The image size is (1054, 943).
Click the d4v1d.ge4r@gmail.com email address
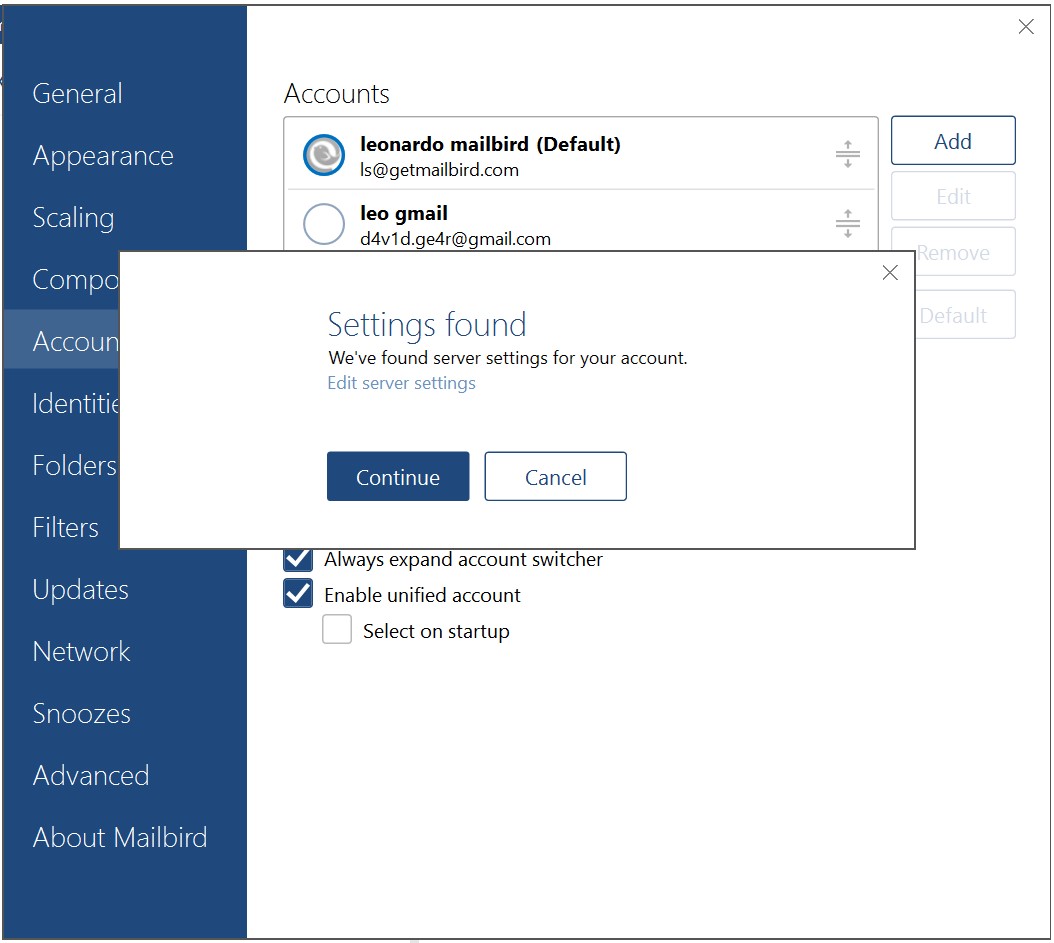click(x=455, y=239)
